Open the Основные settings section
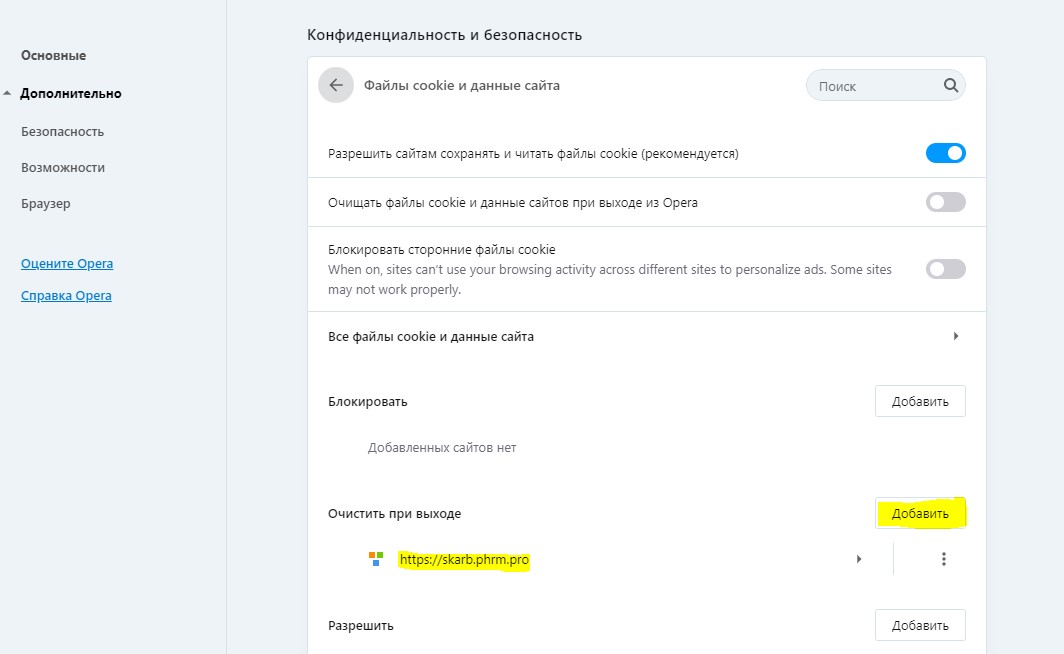 [x=53, y=56]
